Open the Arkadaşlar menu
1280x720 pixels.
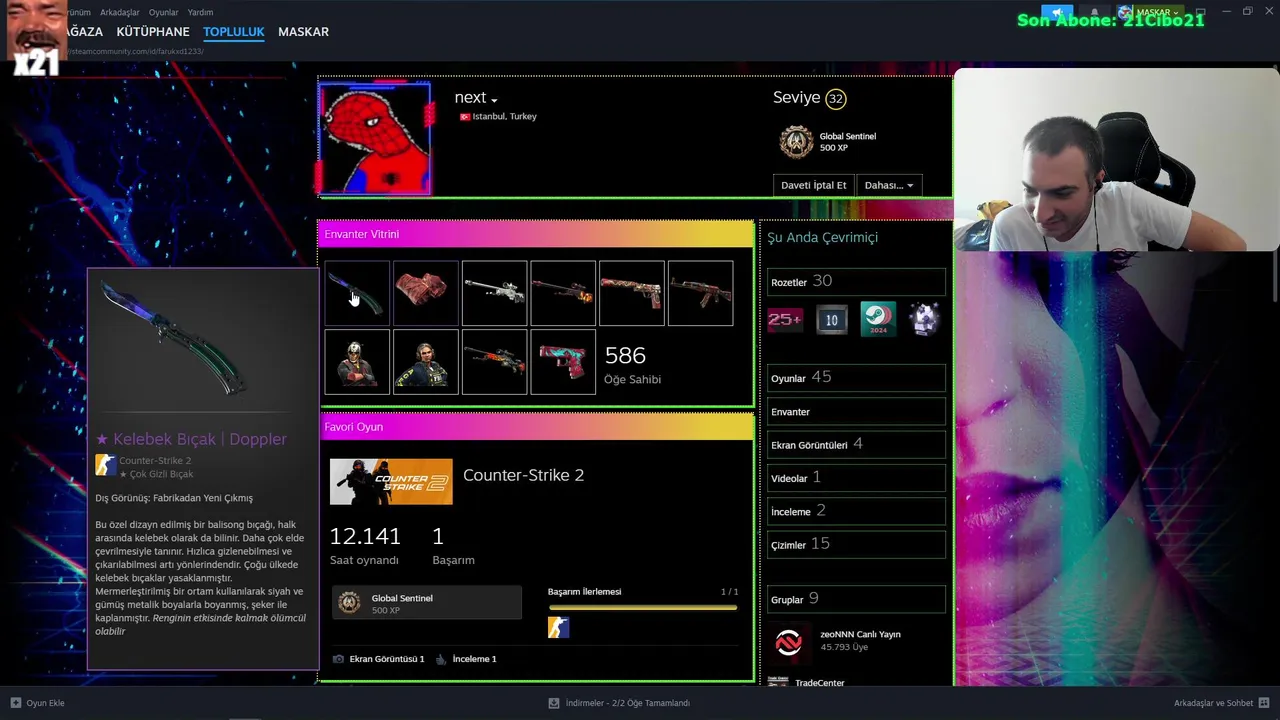(120, 12)
